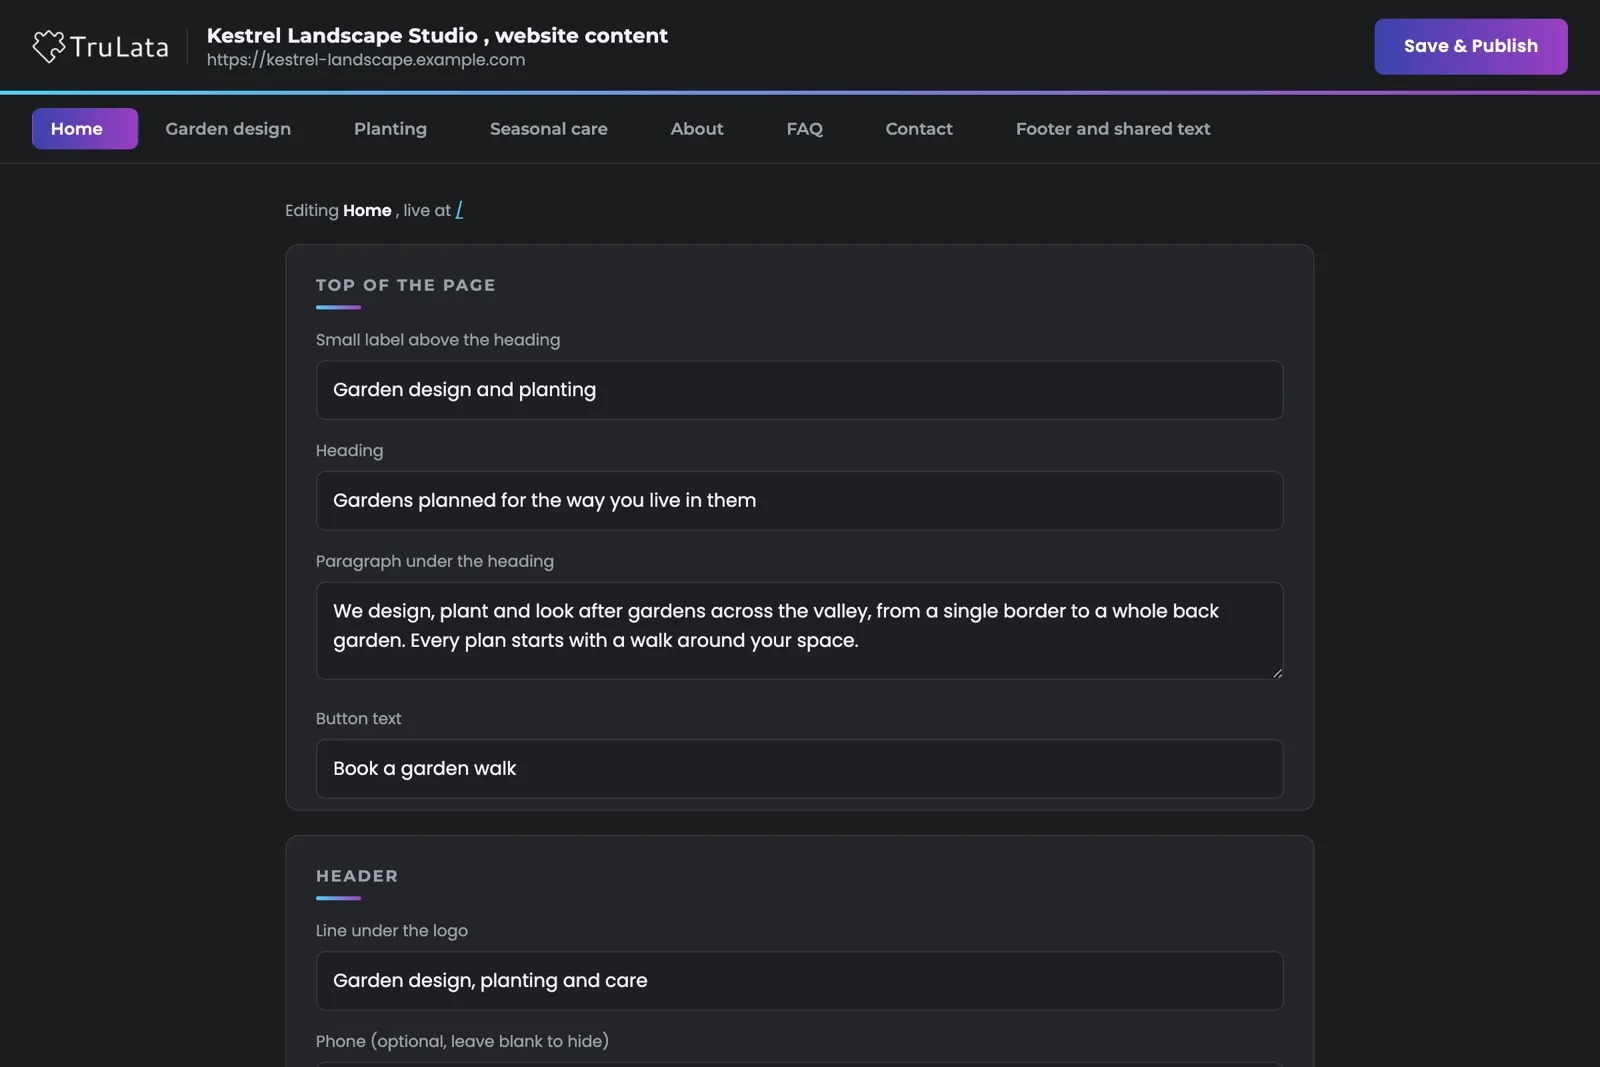Click the Top of the Page section title
Viewport: 1600px width, 1067px height.
pyautogui.click(x=406, y=285)
